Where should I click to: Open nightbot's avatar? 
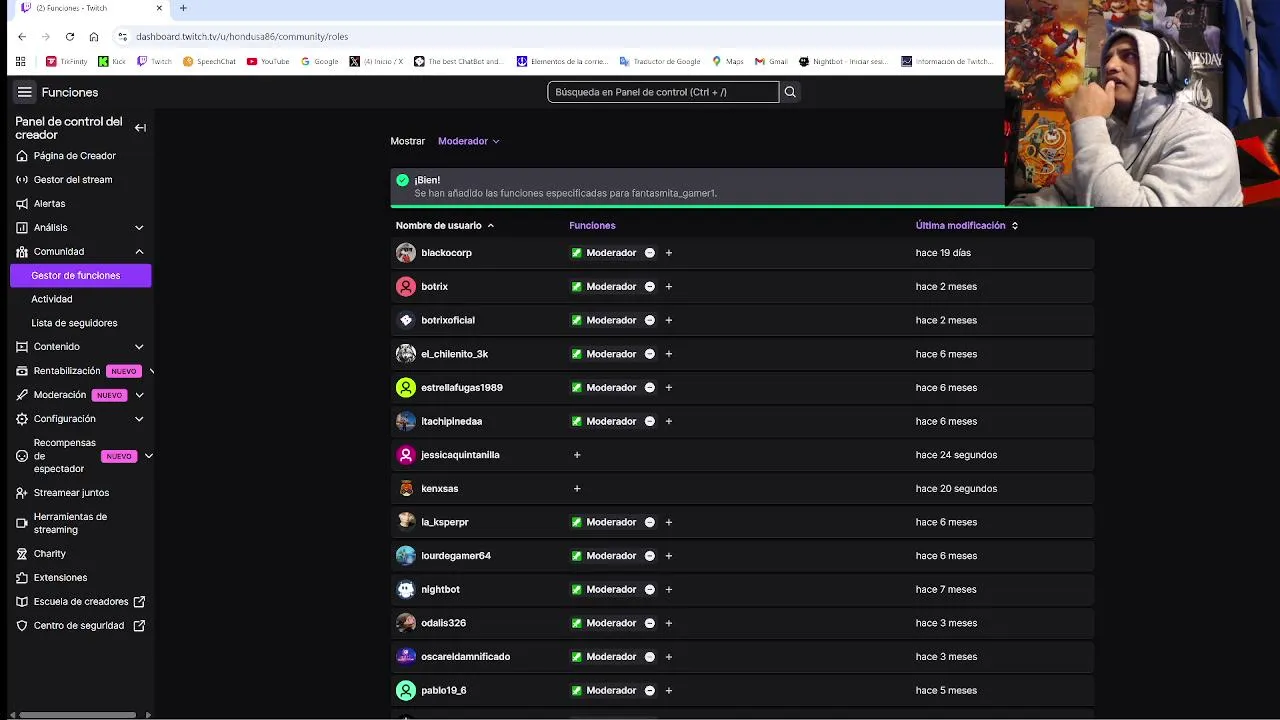405,590
